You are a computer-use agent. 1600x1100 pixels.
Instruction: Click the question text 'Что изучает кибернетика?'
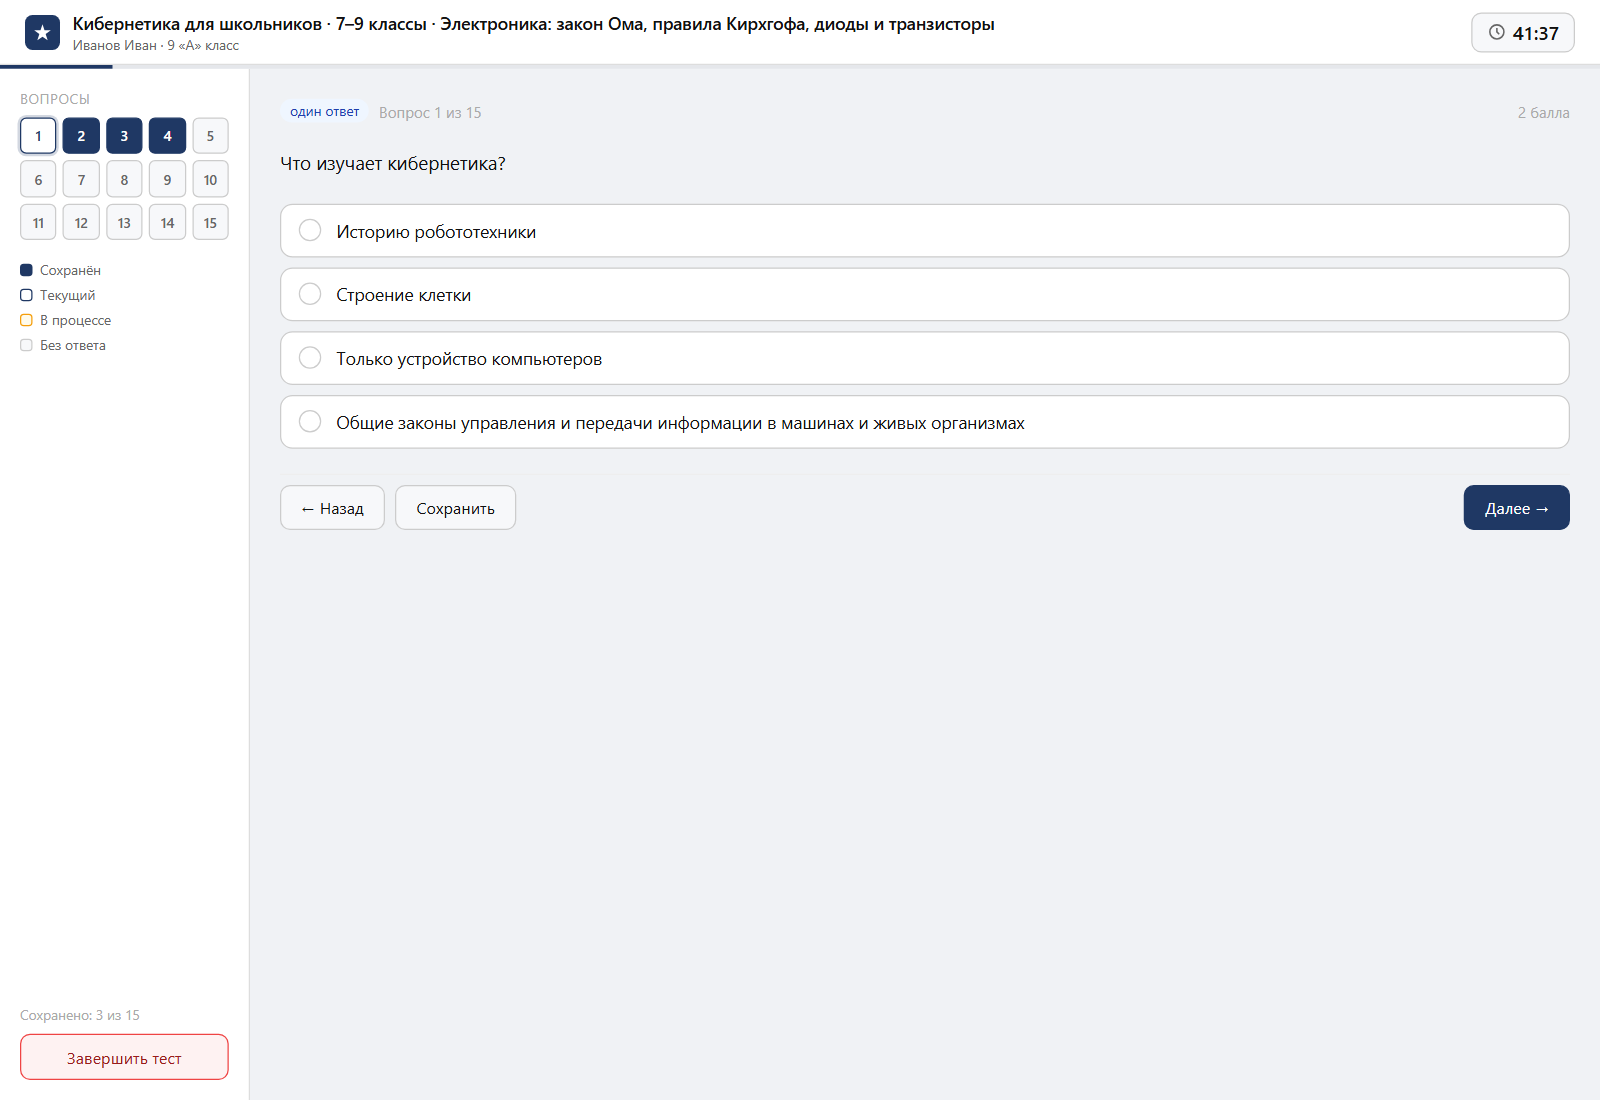[x=393, y=164]
